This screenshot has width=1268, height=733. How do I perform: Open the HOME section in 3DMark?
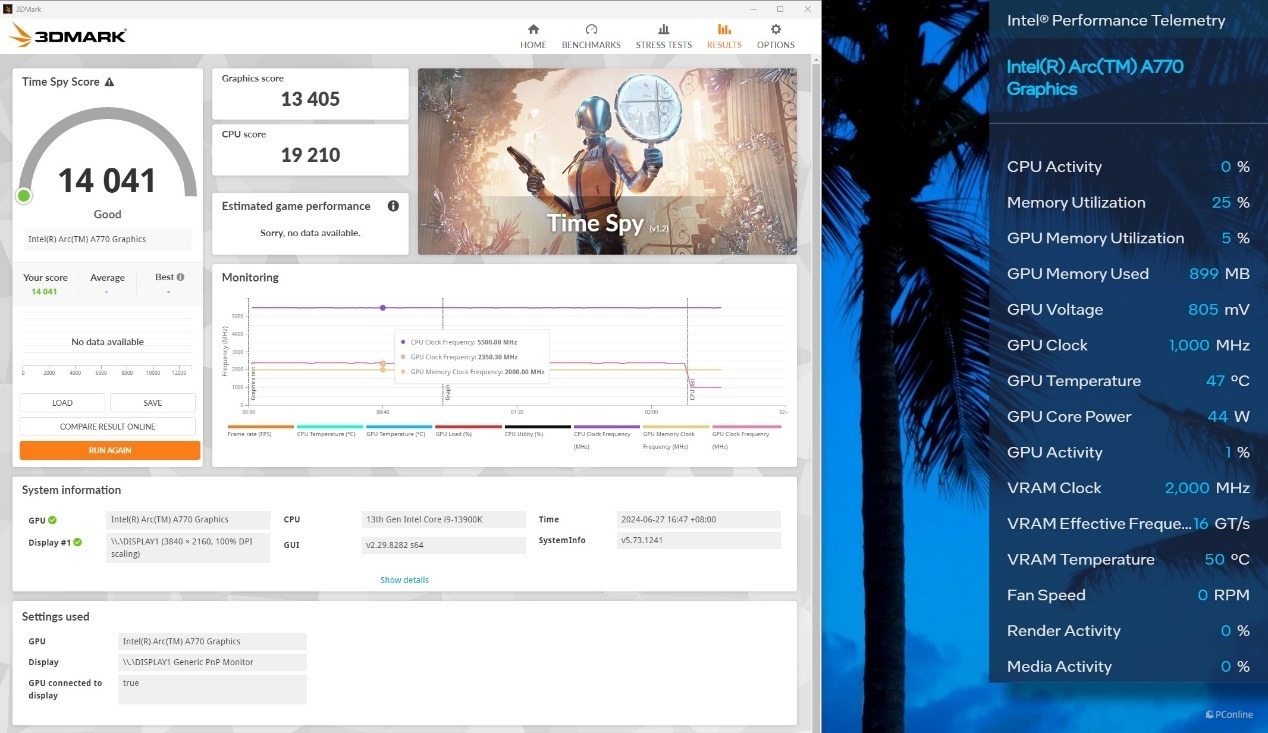pos(533,36)
